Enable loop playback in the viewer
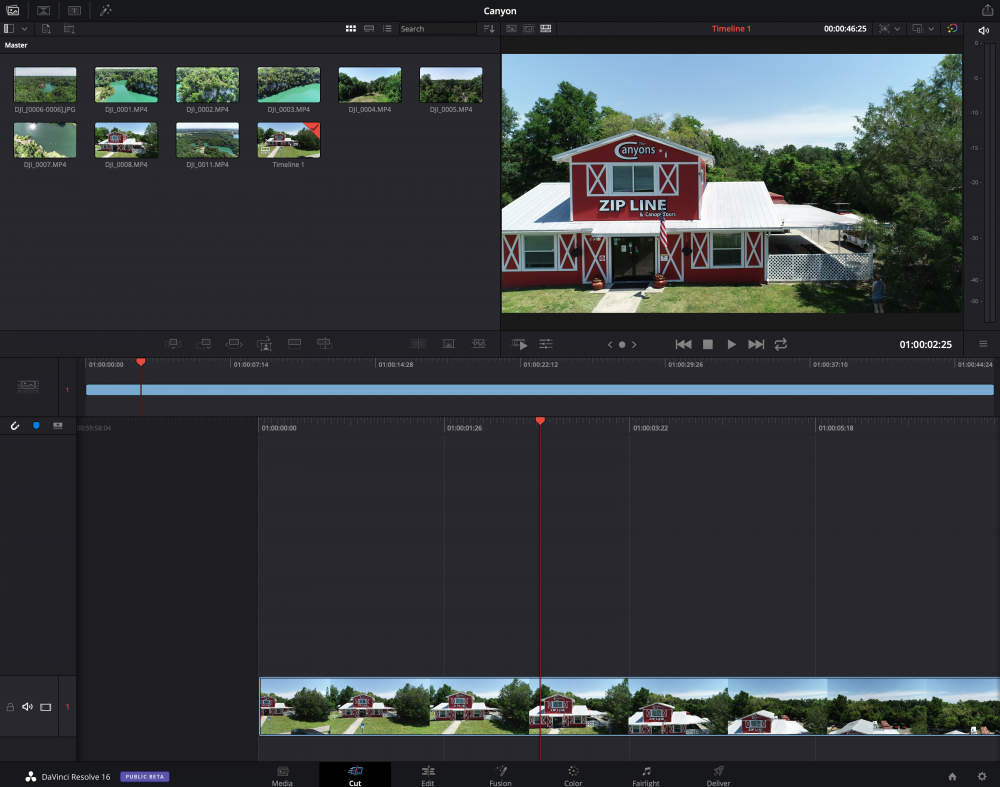 780,344
